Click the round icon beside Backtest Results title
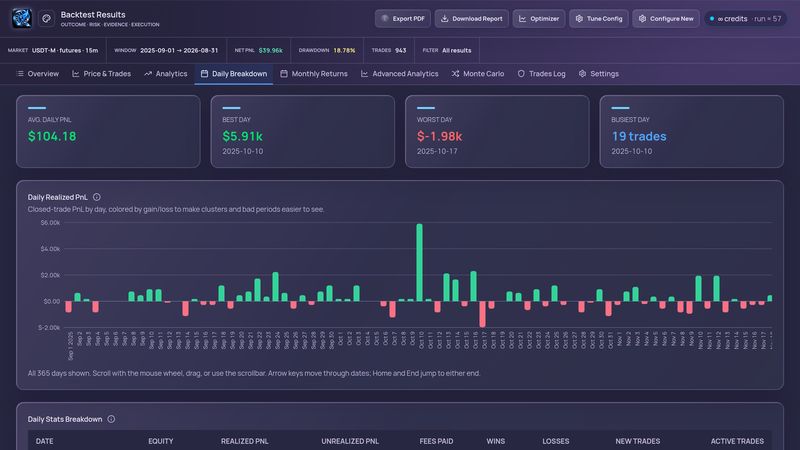 click(x=46, y=18)
